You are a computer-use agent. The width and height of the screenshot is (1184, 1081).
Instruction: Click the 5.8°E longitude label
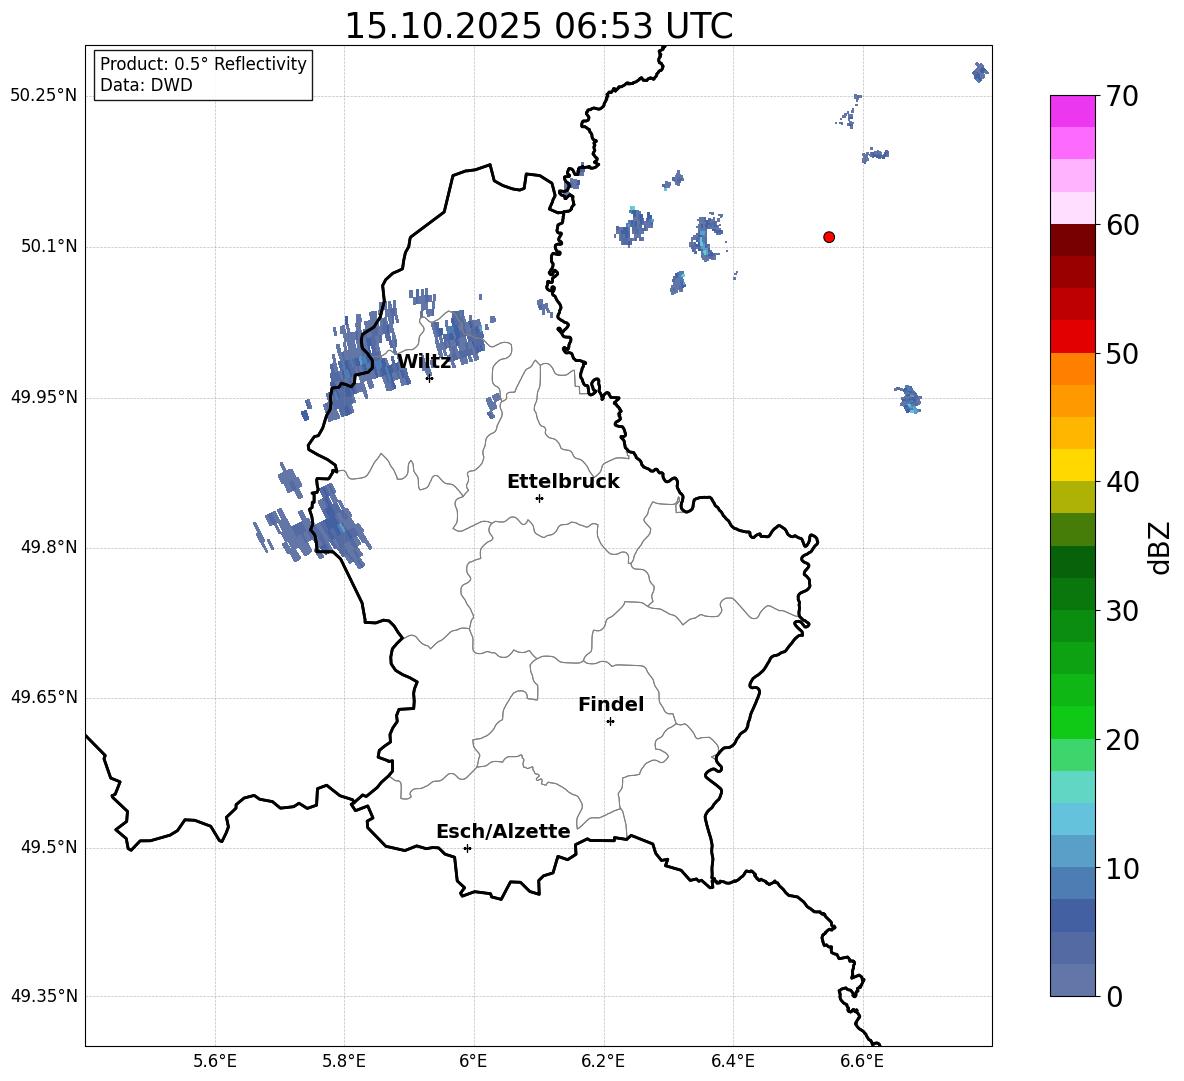pos(344,1061)
